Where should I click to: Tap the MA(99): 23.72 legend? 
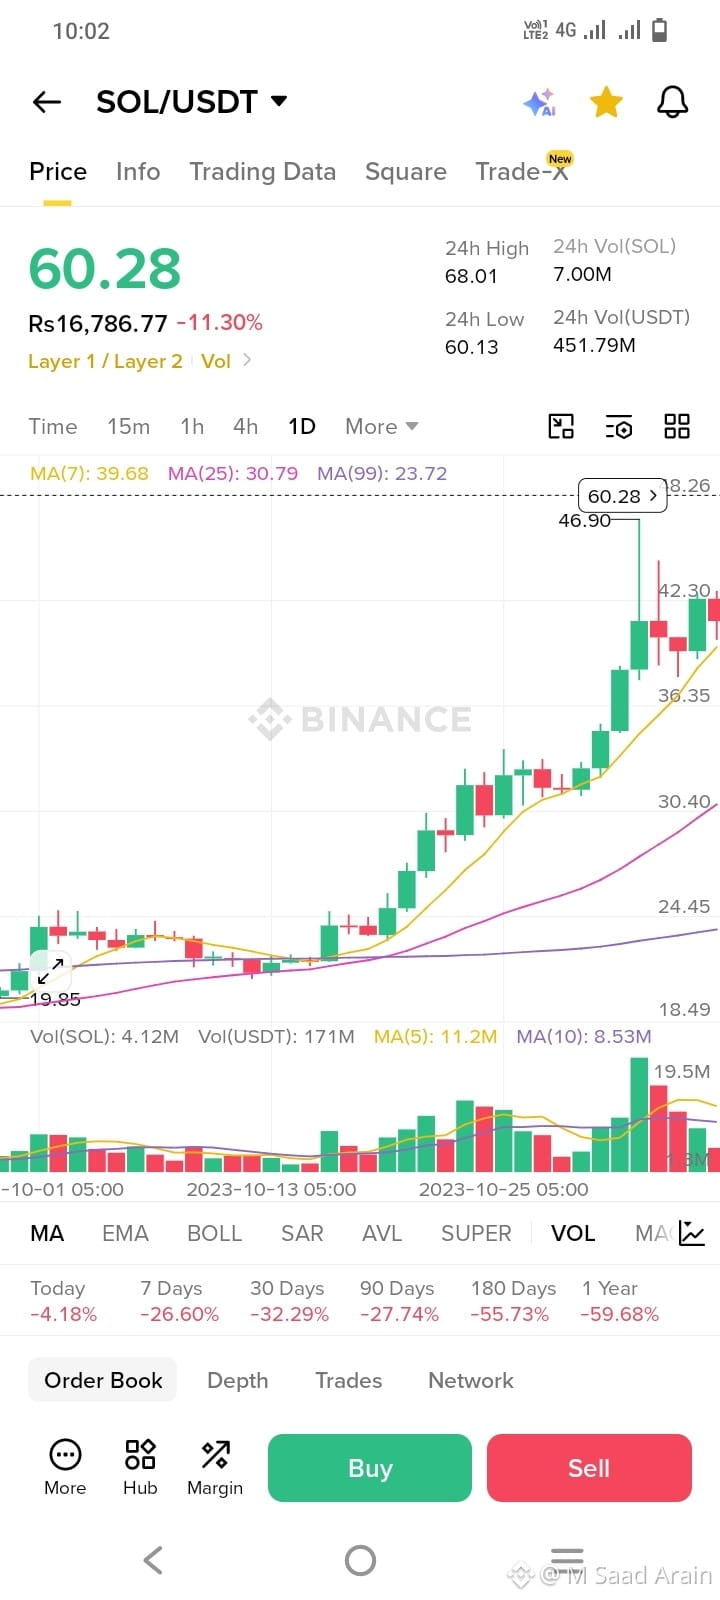point(382,473)
